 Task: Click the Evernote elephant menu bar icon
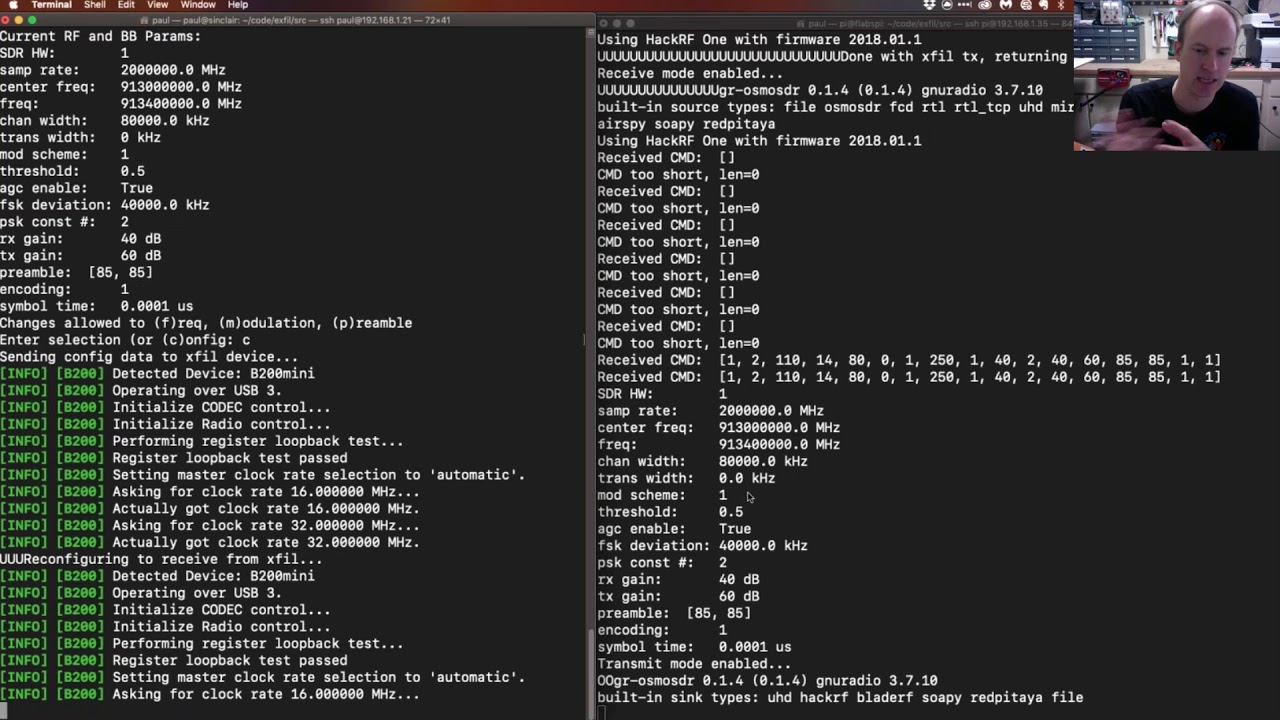pyautogui.click(x=1044, y=4)
